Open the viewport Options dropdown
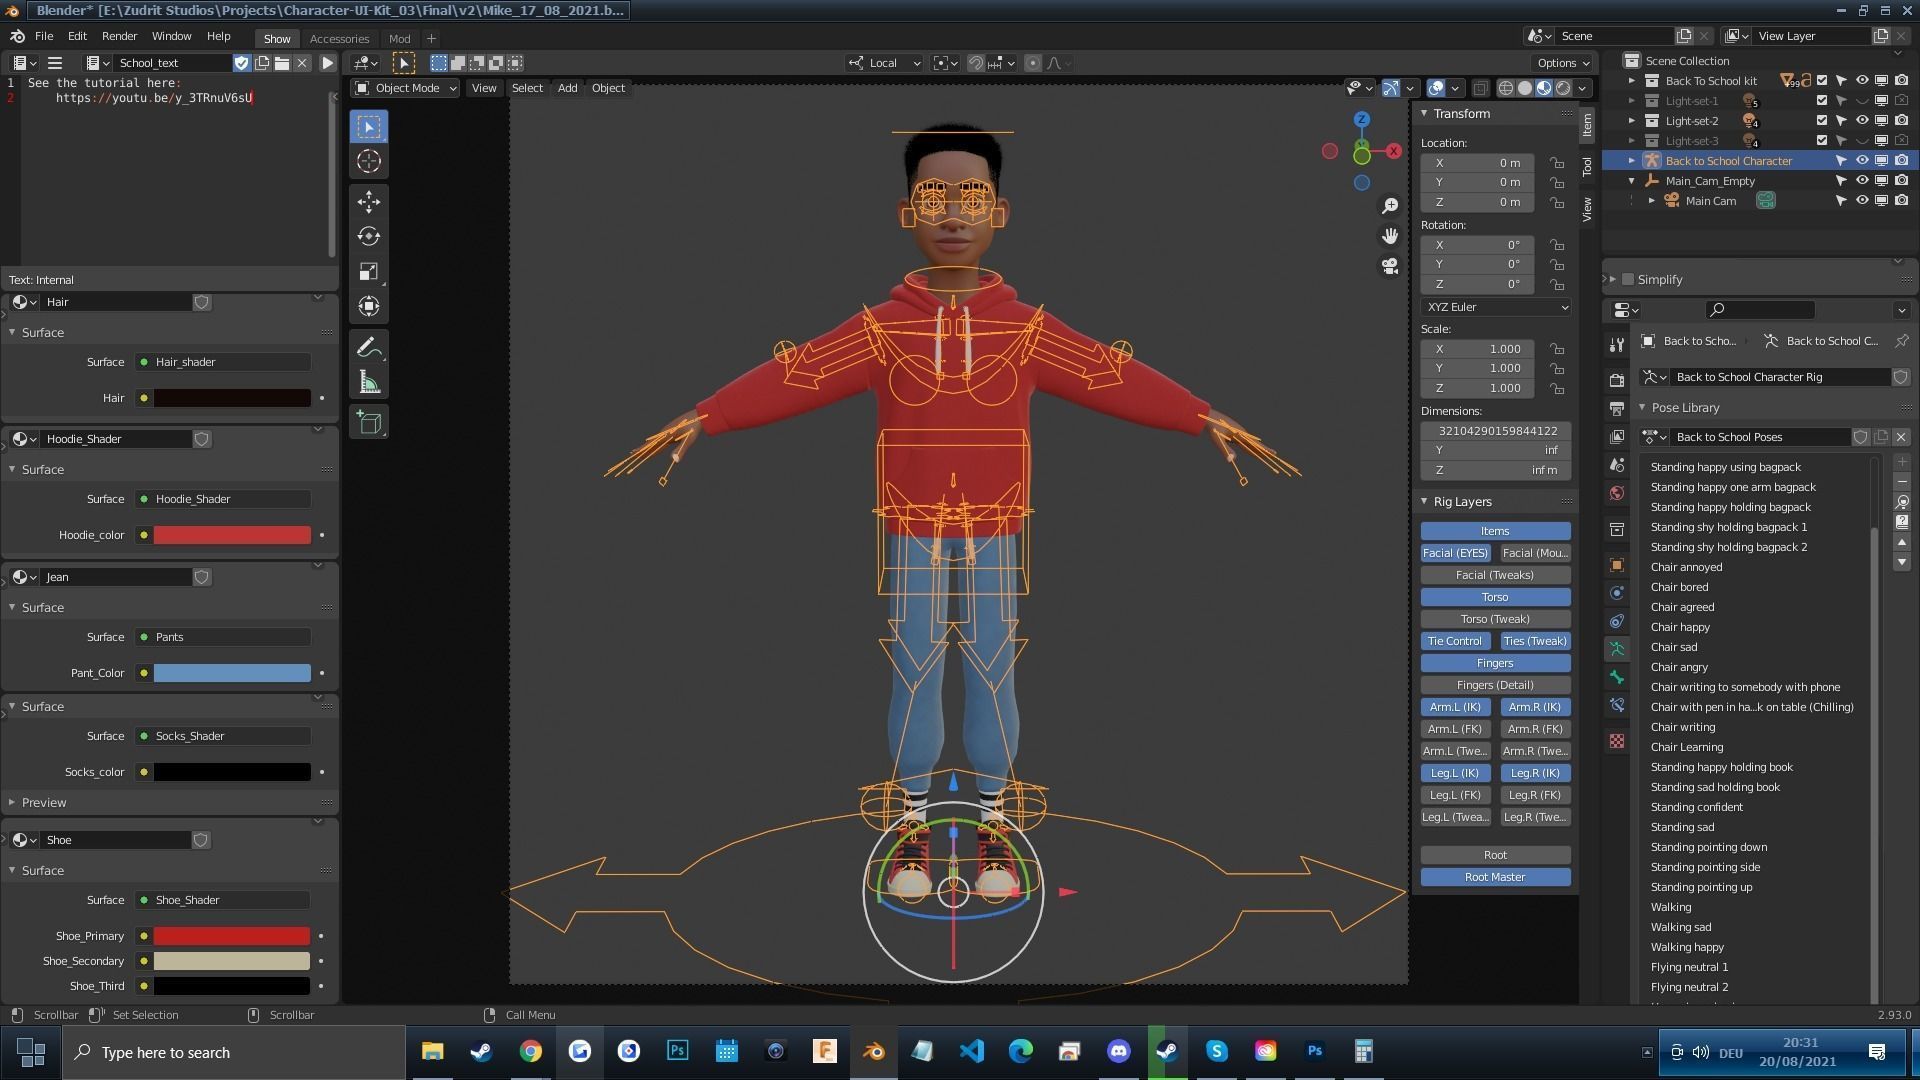This screenshot has height=1080, width=1920. [1563, 63]
